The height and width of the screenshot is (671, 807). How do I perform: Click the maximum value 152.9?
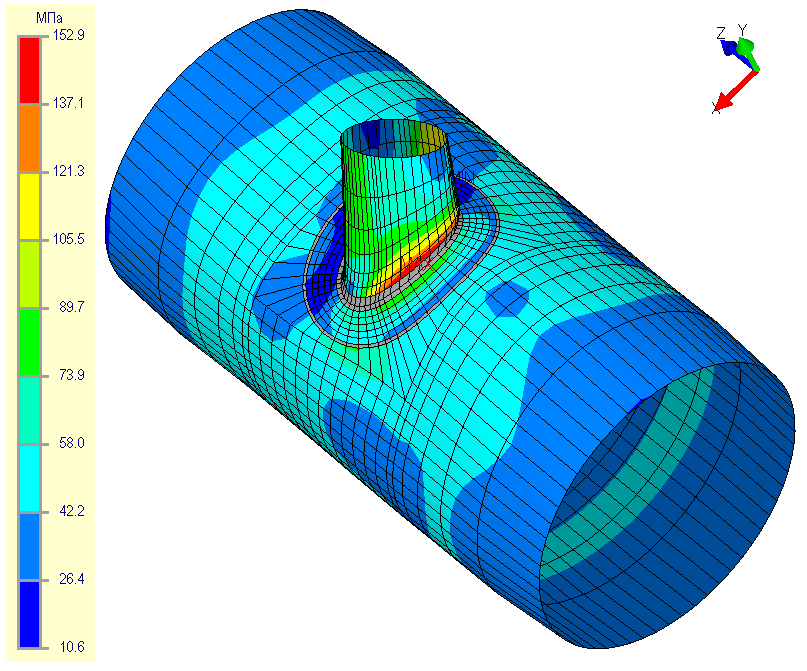pyautogui.click(x=69, y=35)
